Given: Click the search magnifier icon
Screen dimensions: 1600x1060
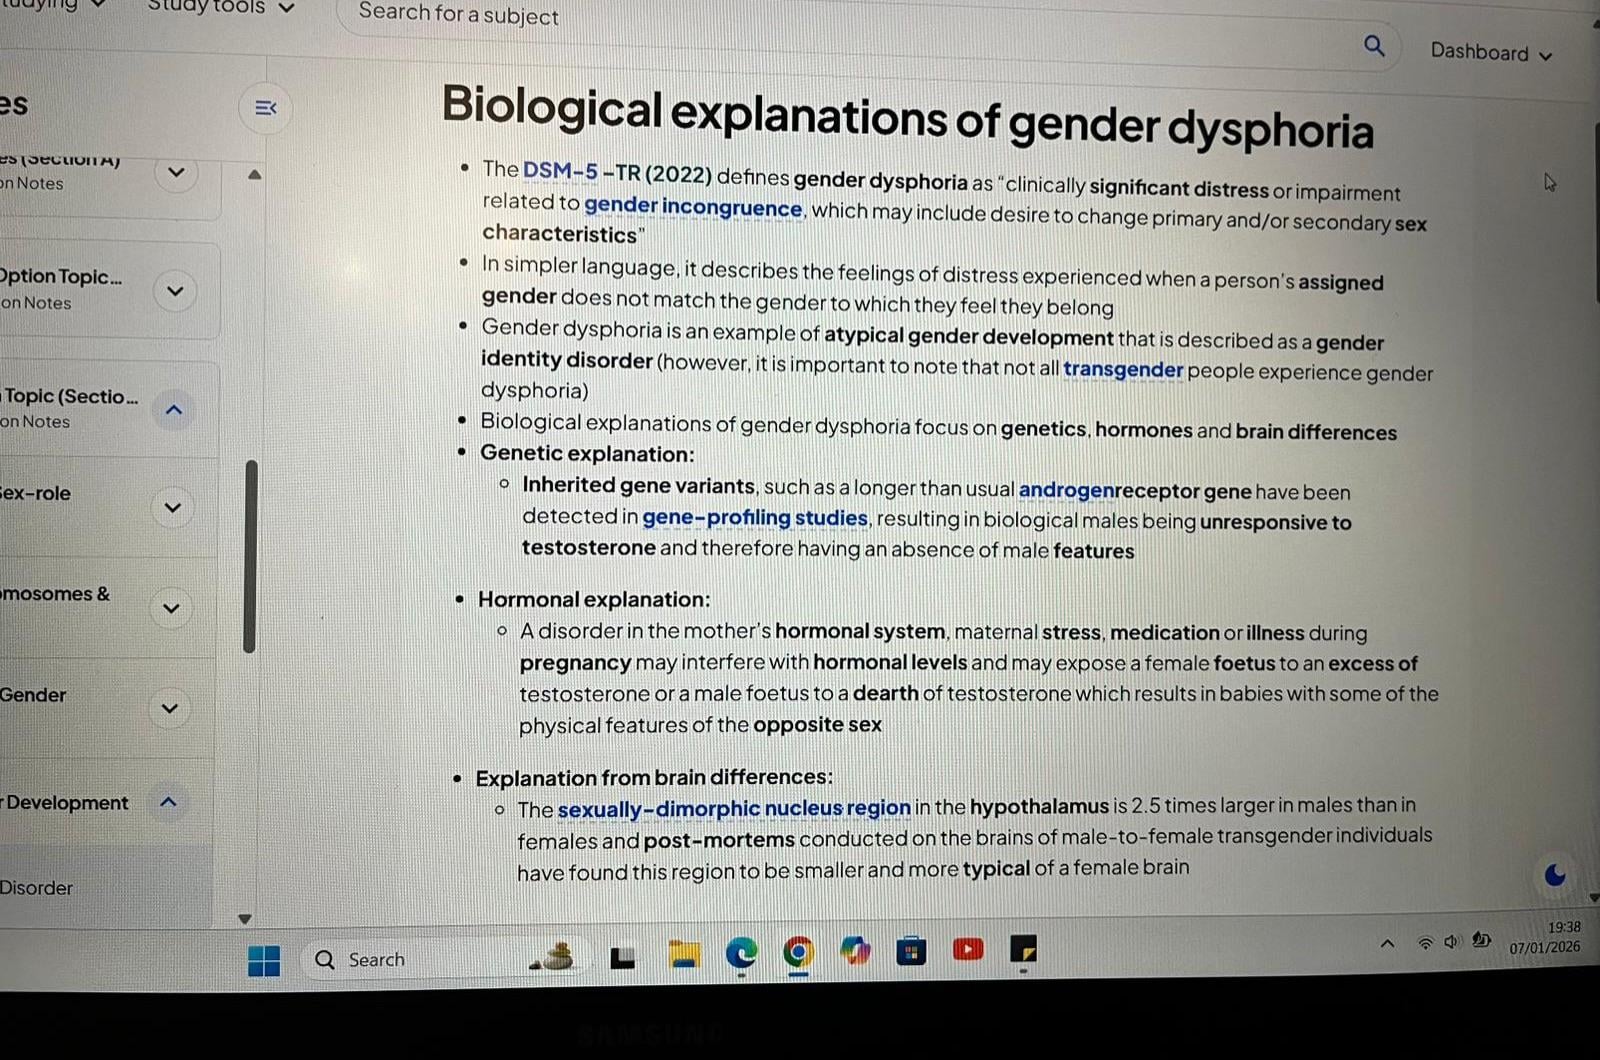Looking at the screenshot, I should pyautogui.click(x=1374, y=46).
